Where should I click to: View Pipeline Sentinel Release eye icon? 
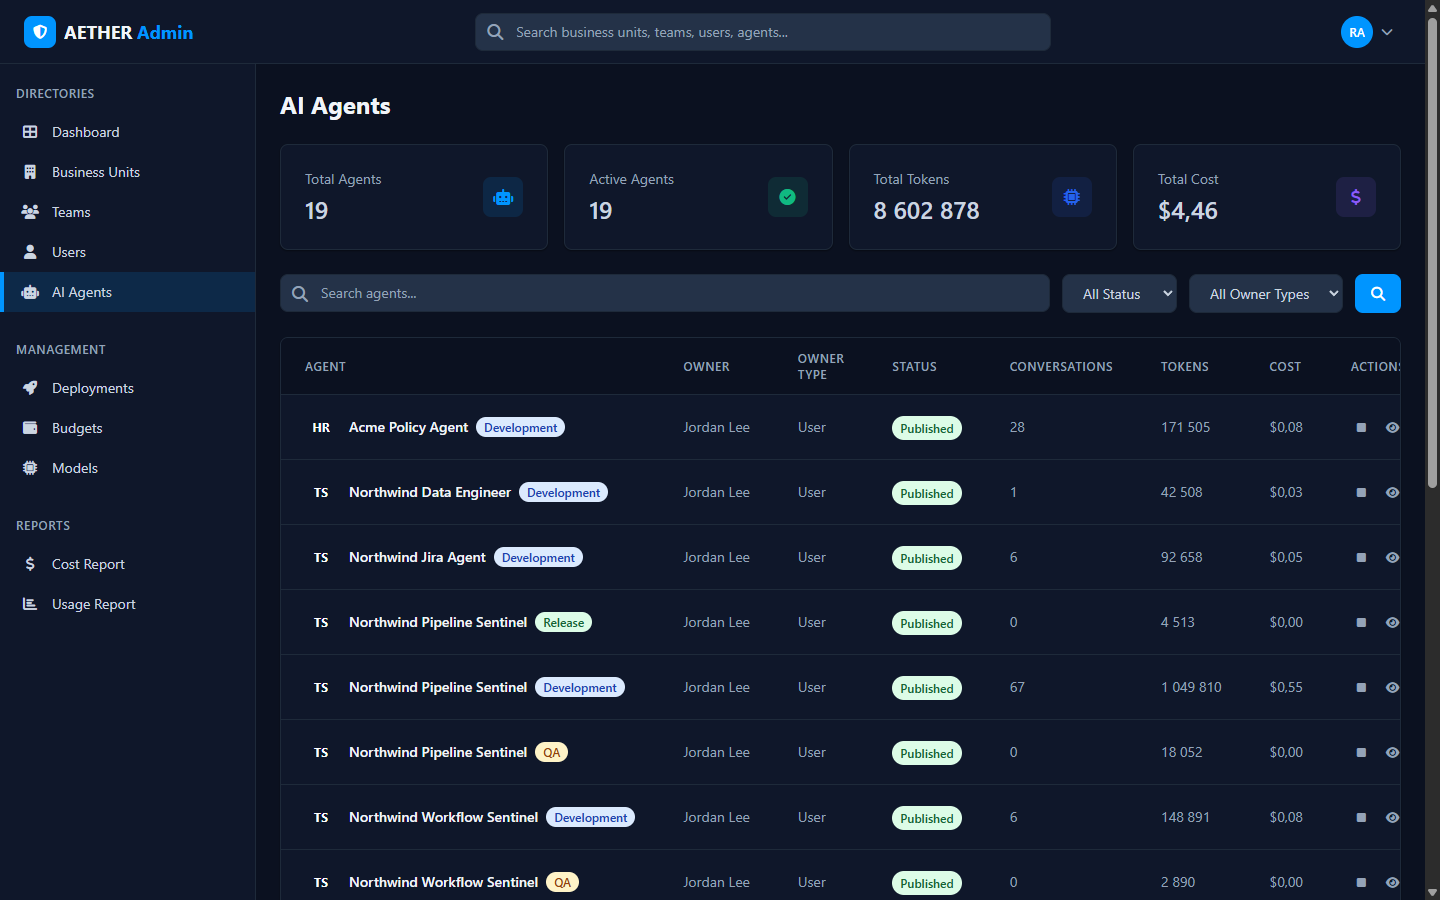(1392, 622)
